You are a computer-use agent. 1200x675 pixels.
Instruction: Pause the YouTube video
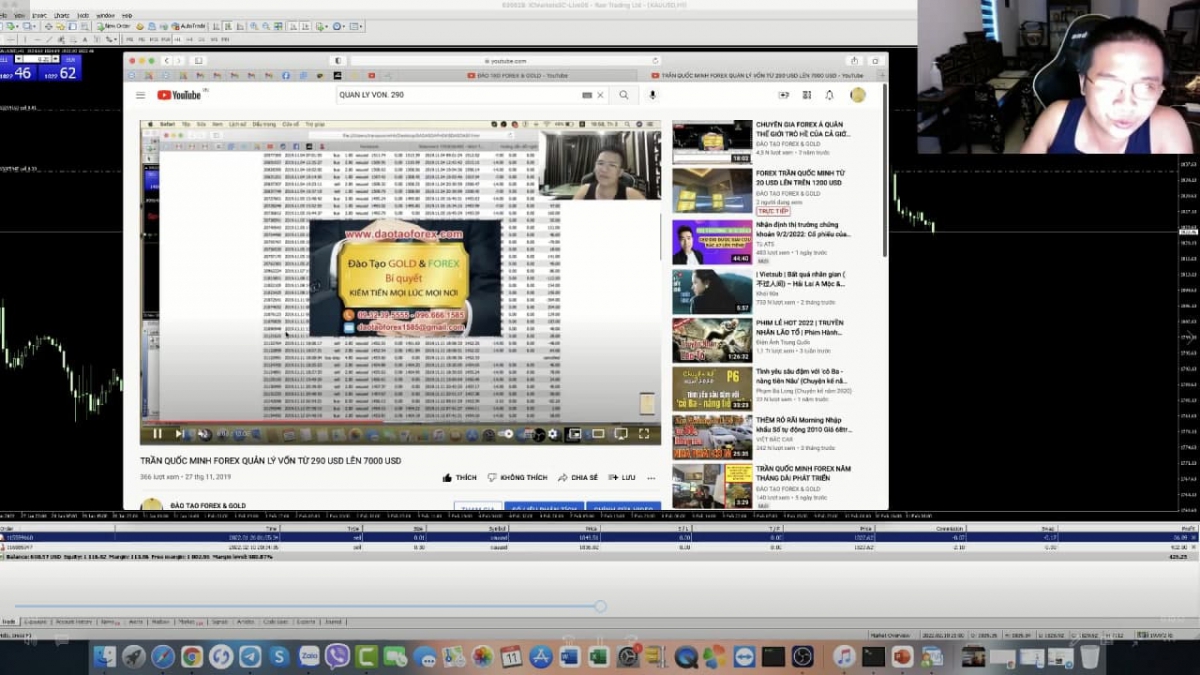click(157, 433)
